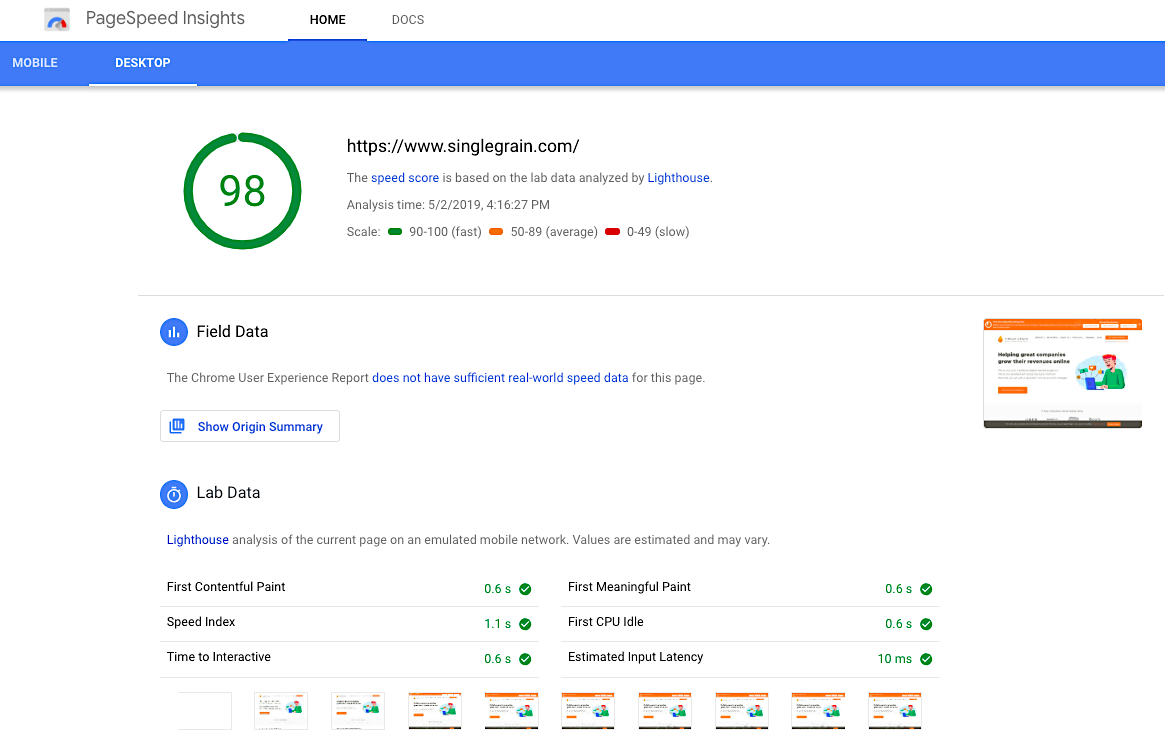
Task: Click the Show Origin Summary button
Action: (250, 426)
